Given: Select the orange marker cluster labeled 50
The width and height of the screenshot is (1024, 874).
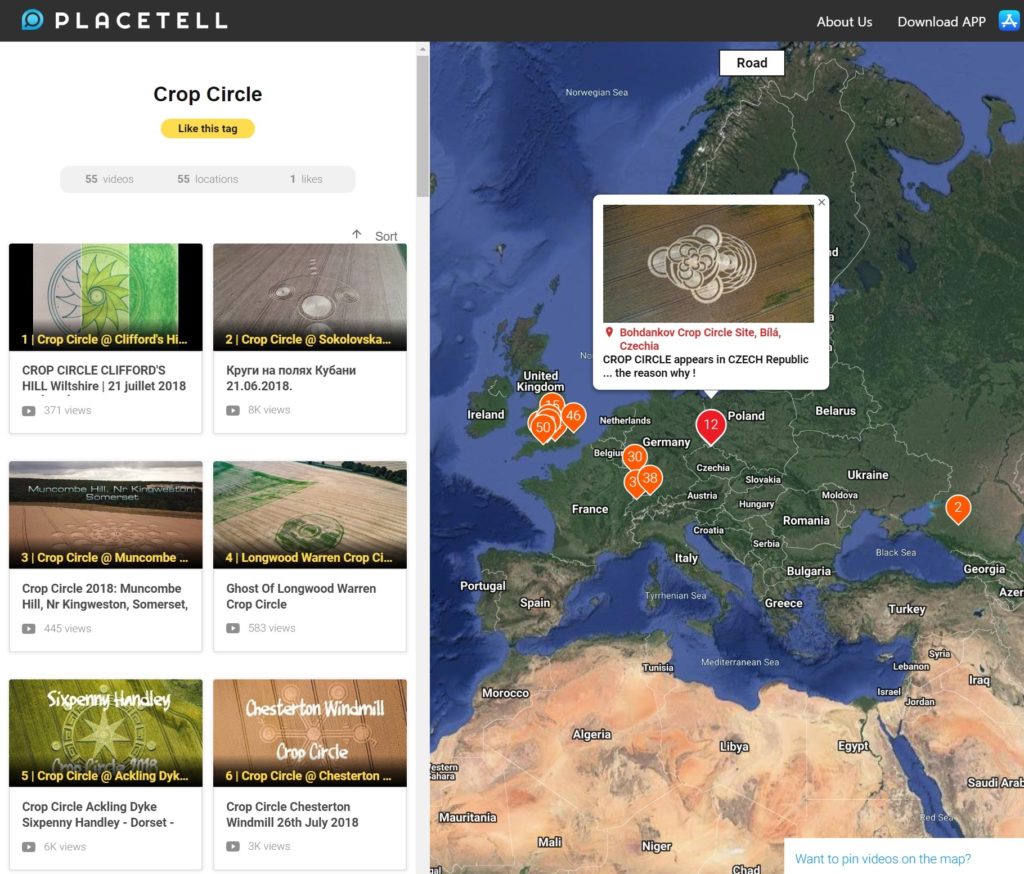Looking at the screenshot, I should click(541, 427).
